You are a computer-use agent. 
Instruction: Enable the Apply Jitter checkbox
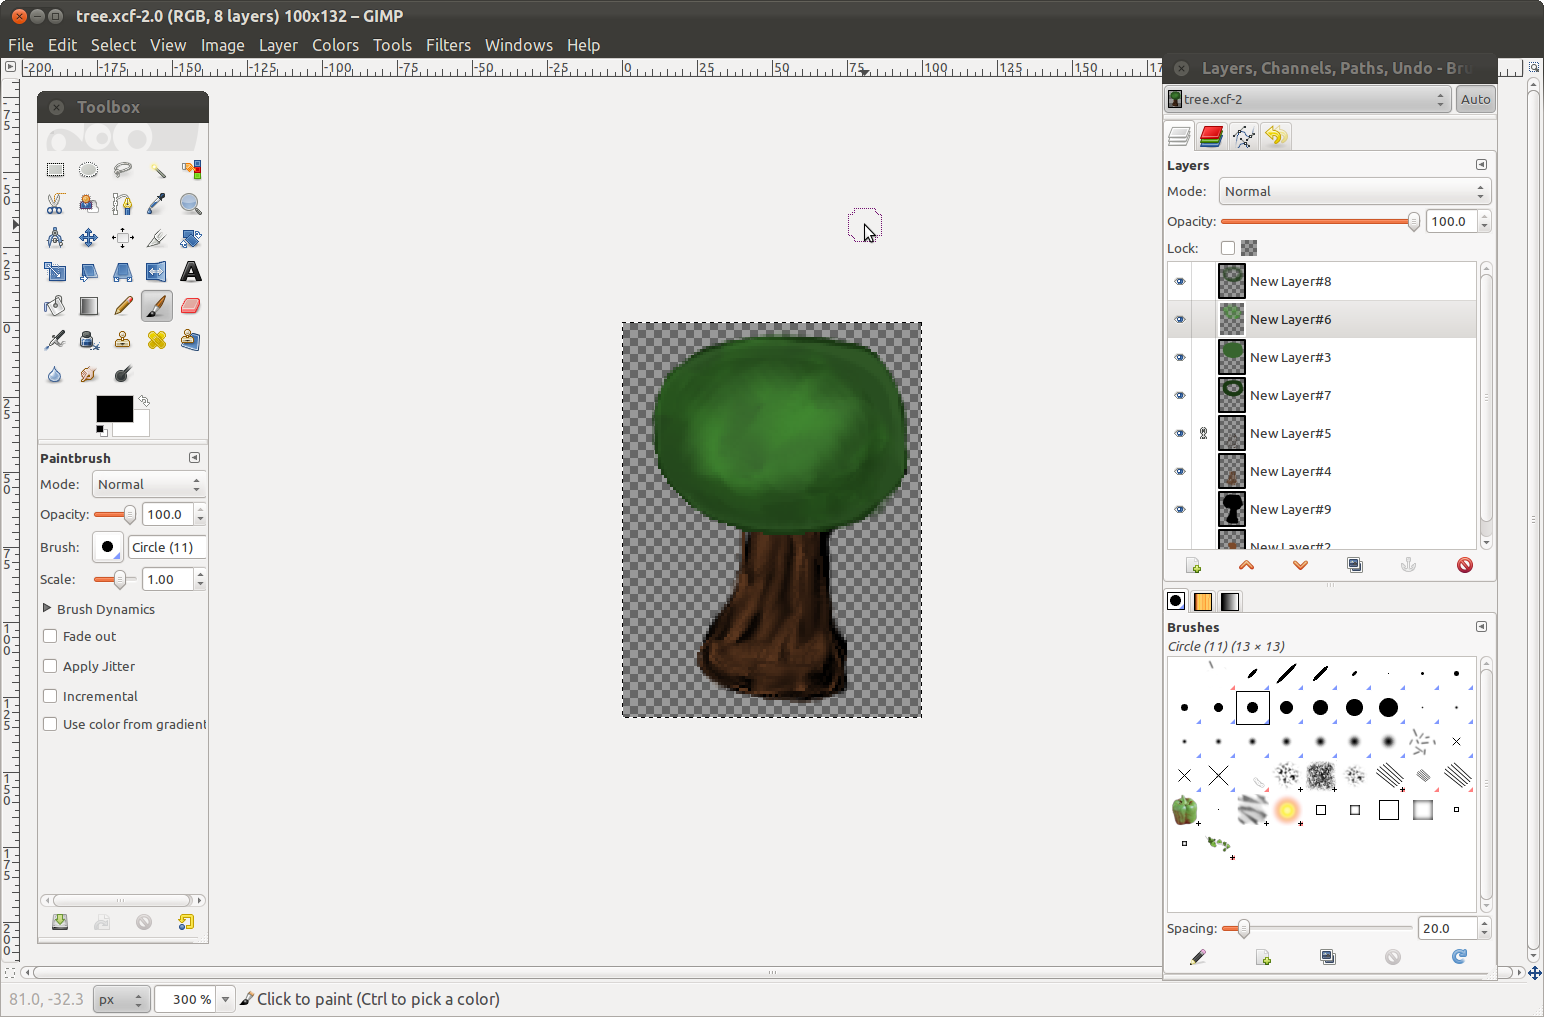[x=50, y=666]
